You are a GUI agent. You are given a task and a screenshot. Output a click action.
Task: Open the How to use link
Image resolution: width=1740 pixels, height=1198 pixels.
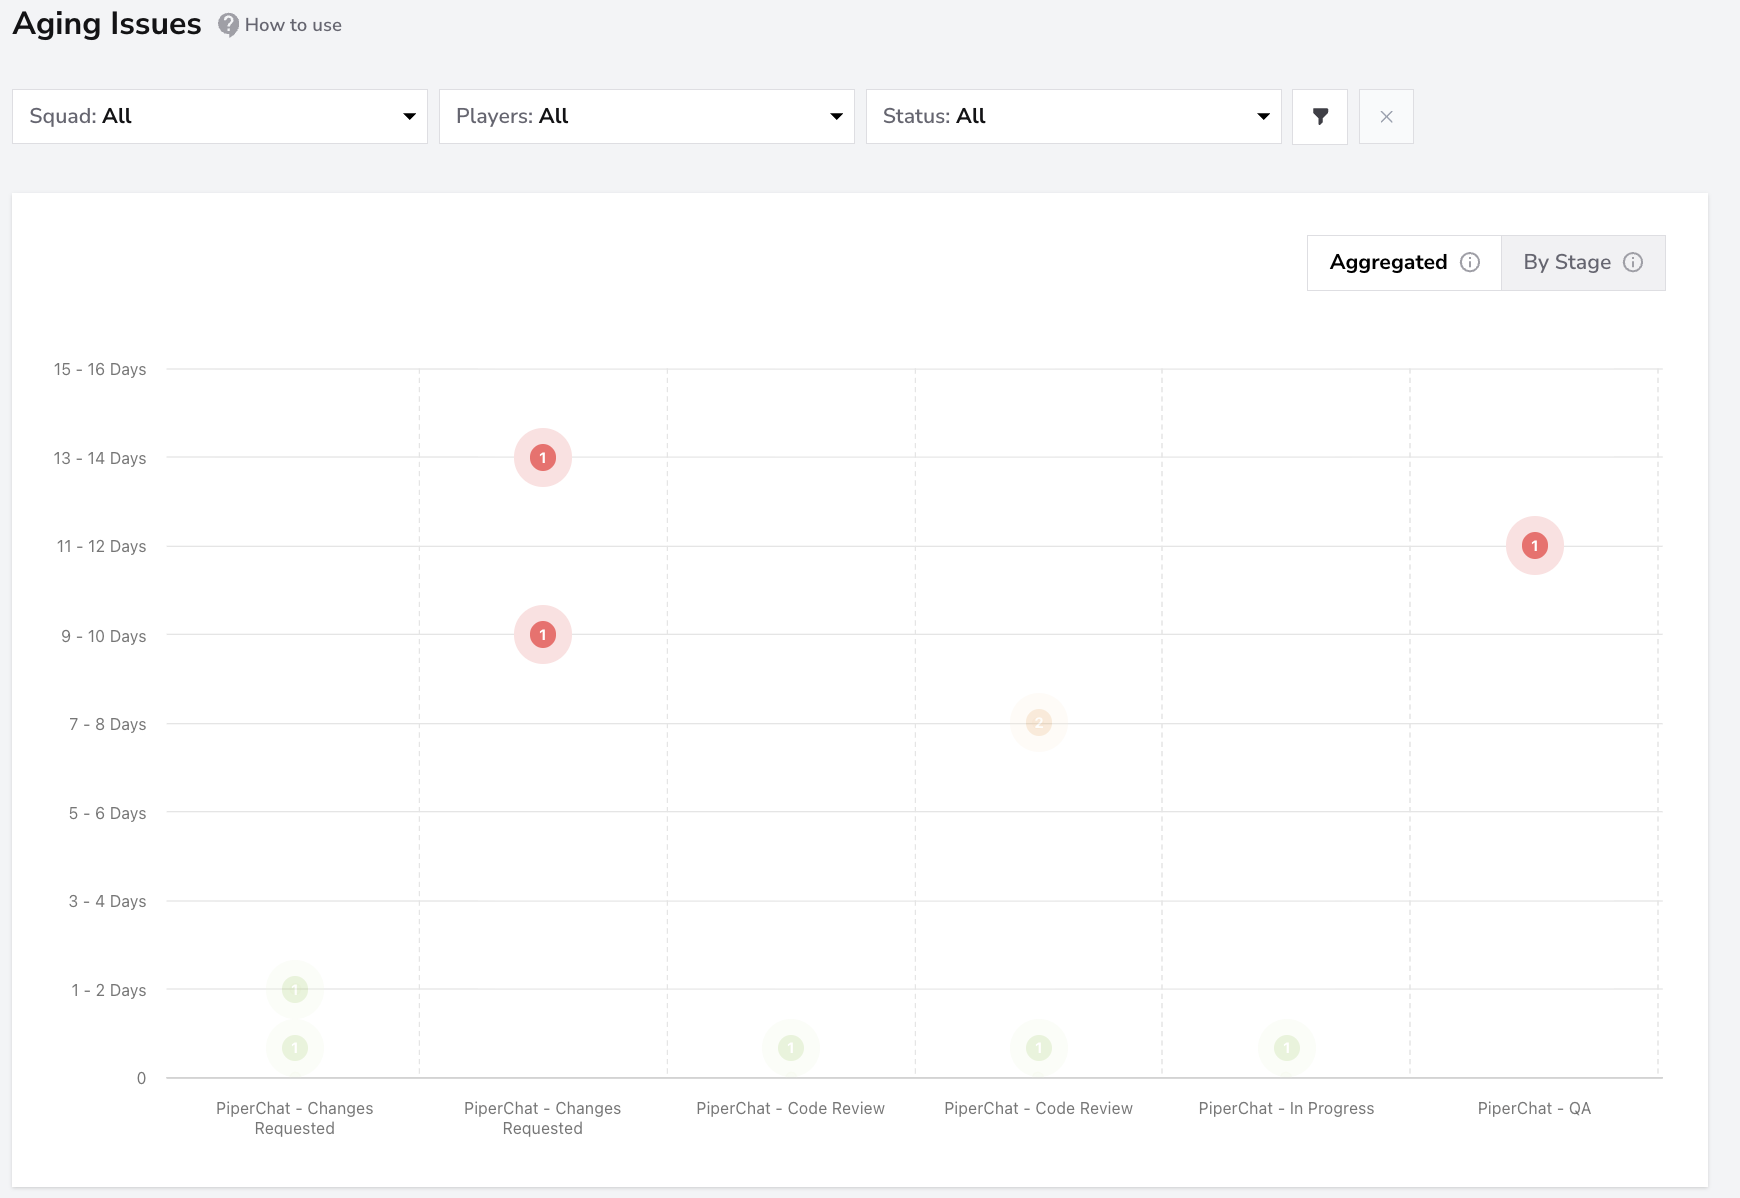[x=293, y=25]
